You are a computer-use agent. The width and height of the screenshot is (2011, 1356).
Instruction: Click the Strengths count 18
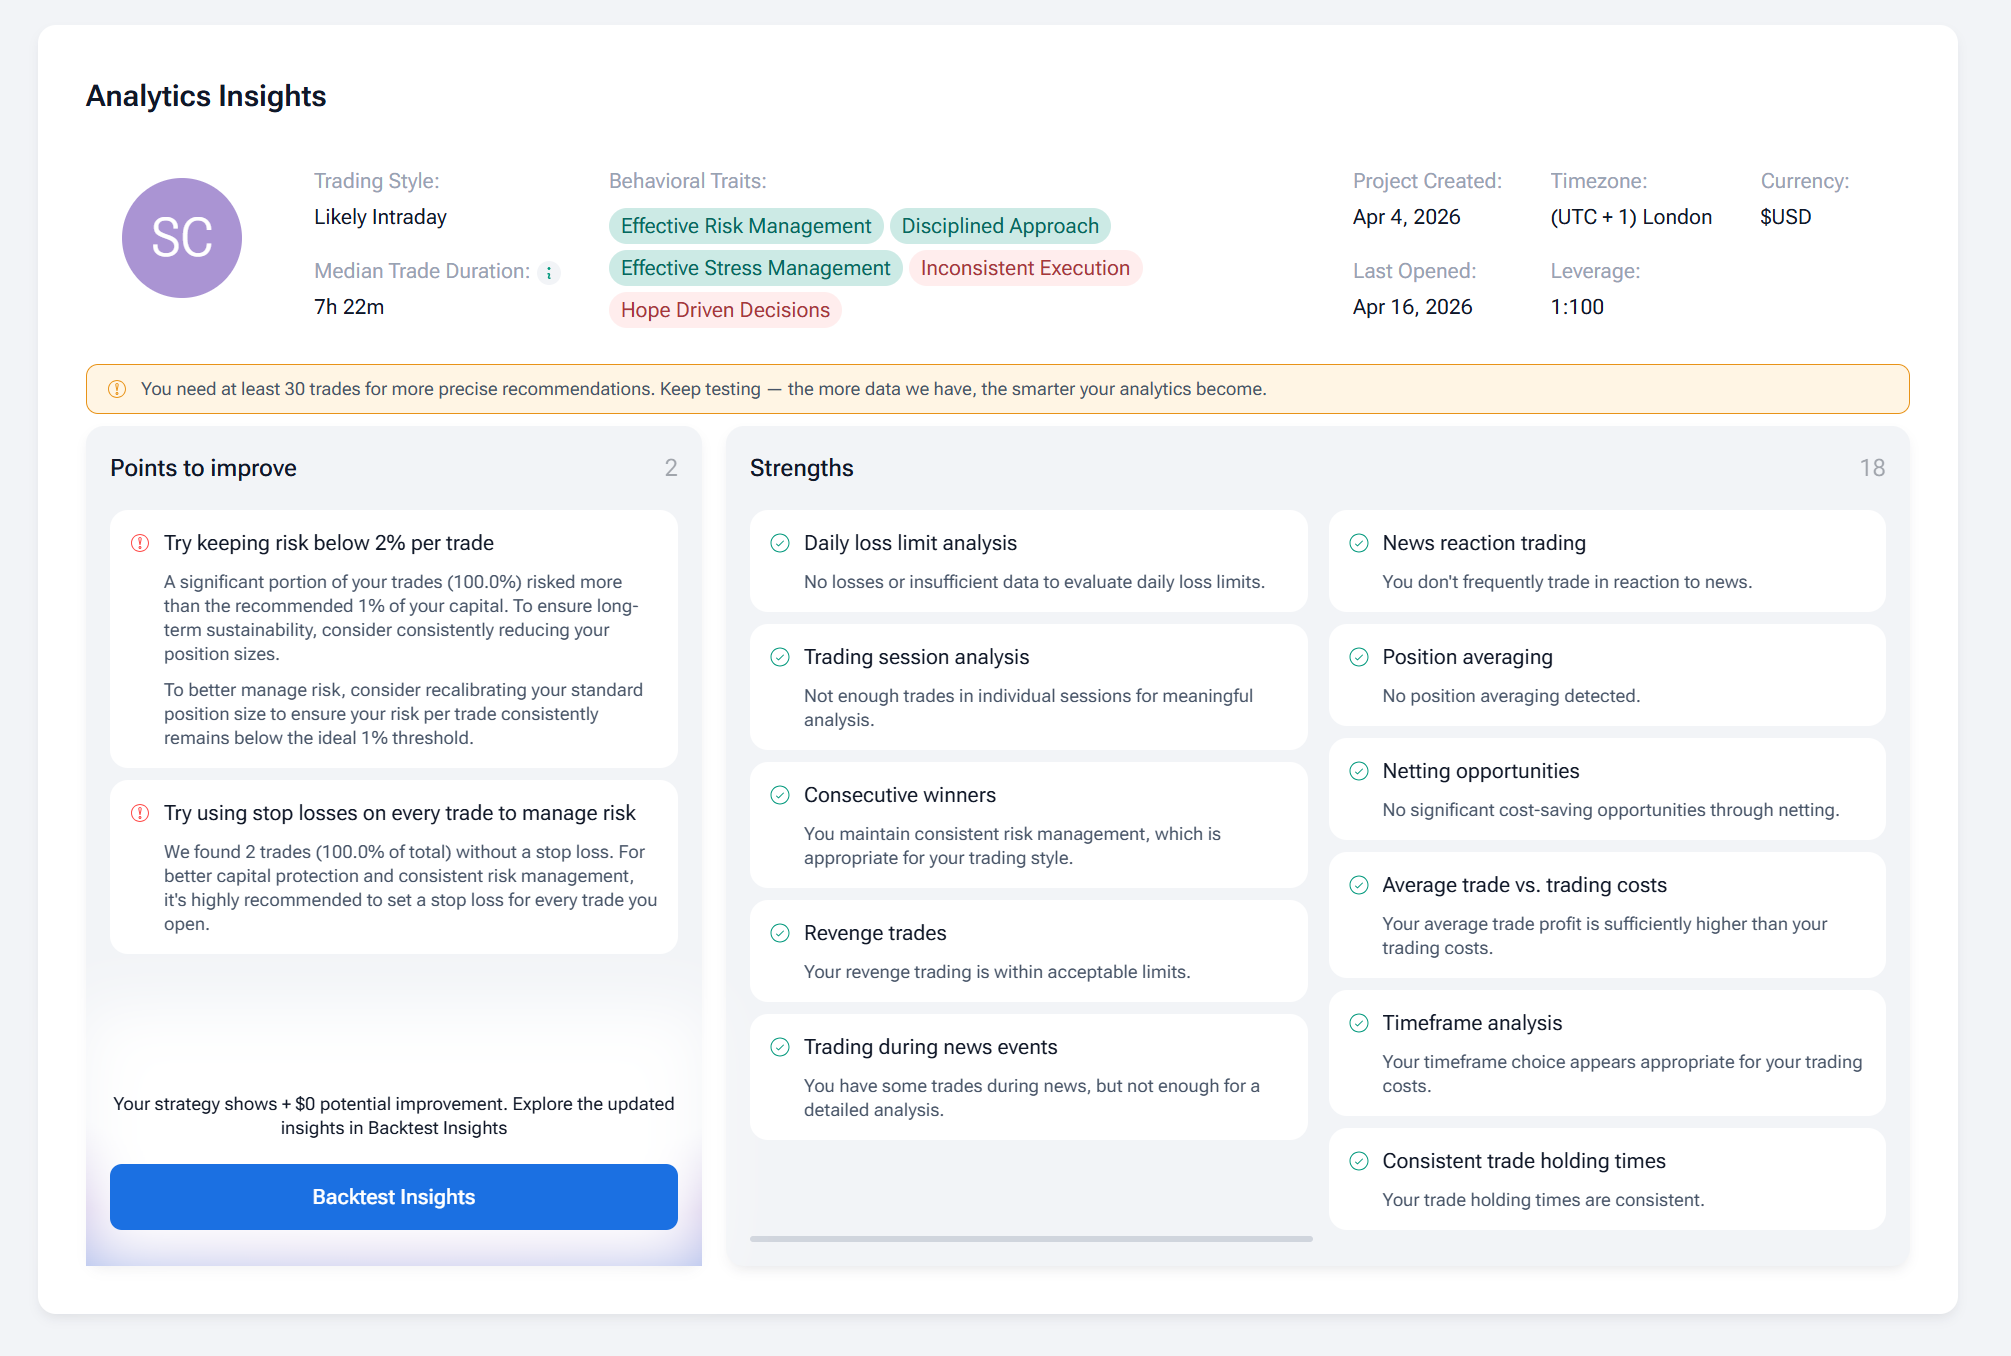(x=1872, y=468)
